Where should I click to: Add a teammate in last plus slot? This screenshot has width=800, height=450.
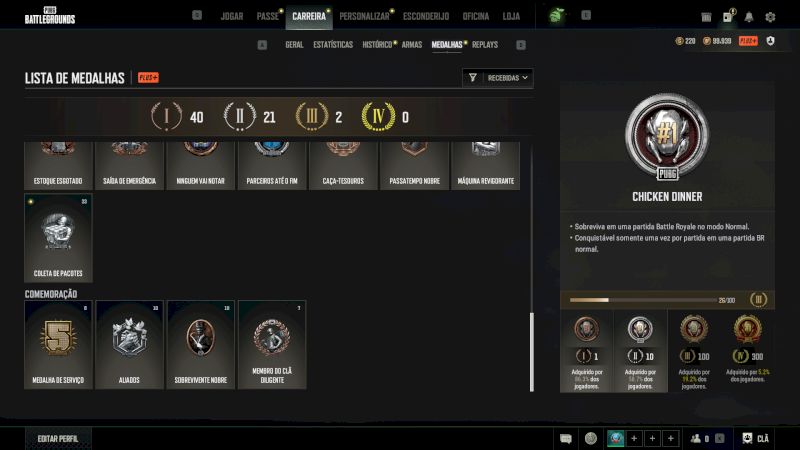click(671, 439)
